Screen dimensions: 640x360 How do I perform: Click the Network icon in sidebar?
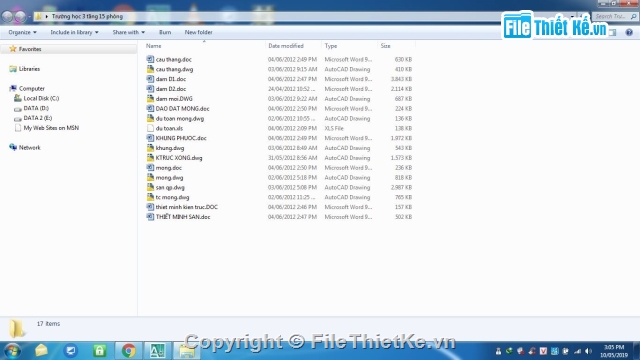point(13,147)
